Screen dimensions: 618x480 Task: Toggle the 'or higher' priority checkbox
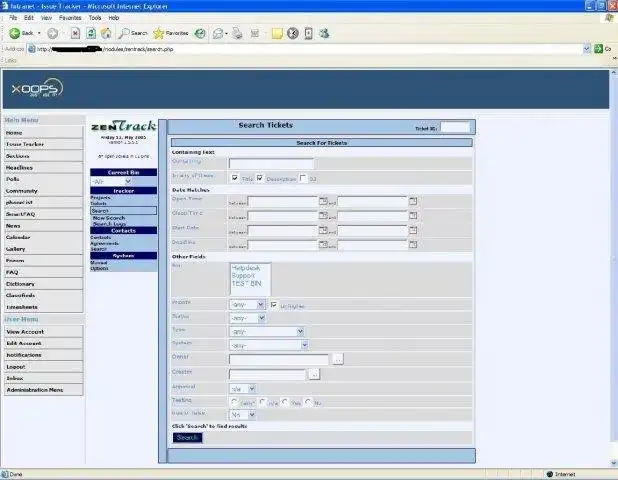pyautogui.click(x=274, y=305)
